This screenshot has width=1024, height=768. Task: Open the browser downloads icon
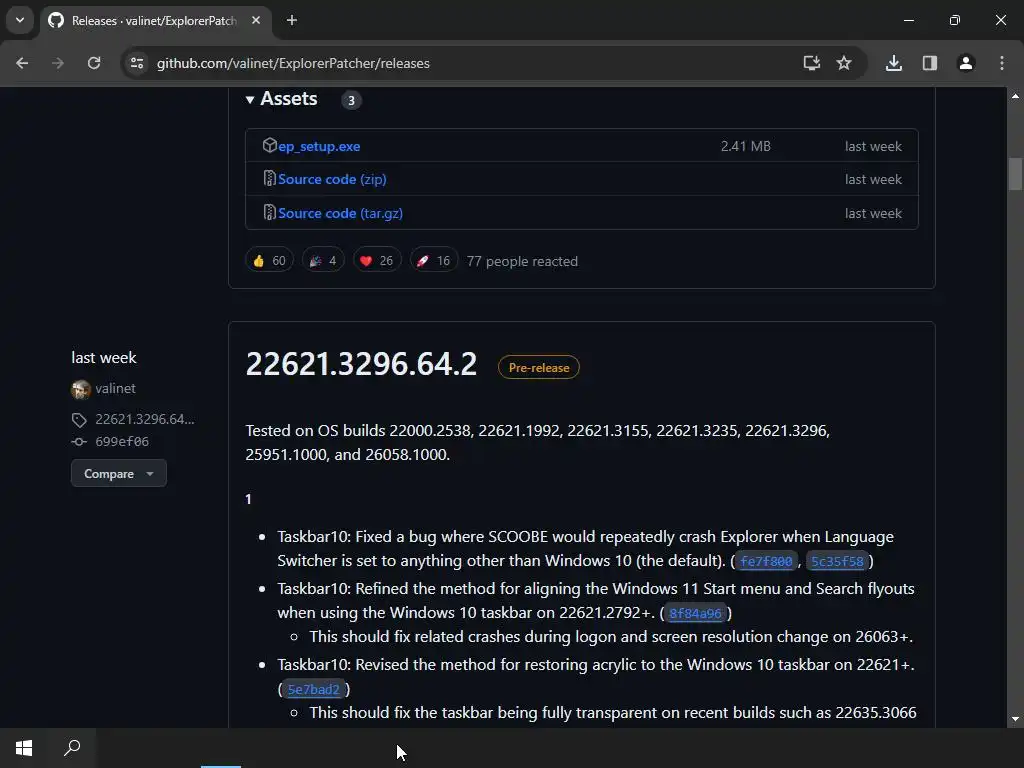coord(893,63)
